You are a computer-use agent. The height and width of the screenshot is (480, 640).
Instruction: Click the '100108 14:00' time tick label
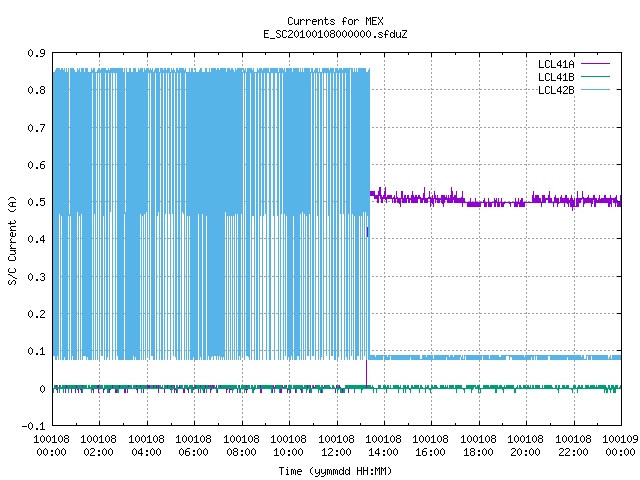pyautogui.click(x=383, y=446)
